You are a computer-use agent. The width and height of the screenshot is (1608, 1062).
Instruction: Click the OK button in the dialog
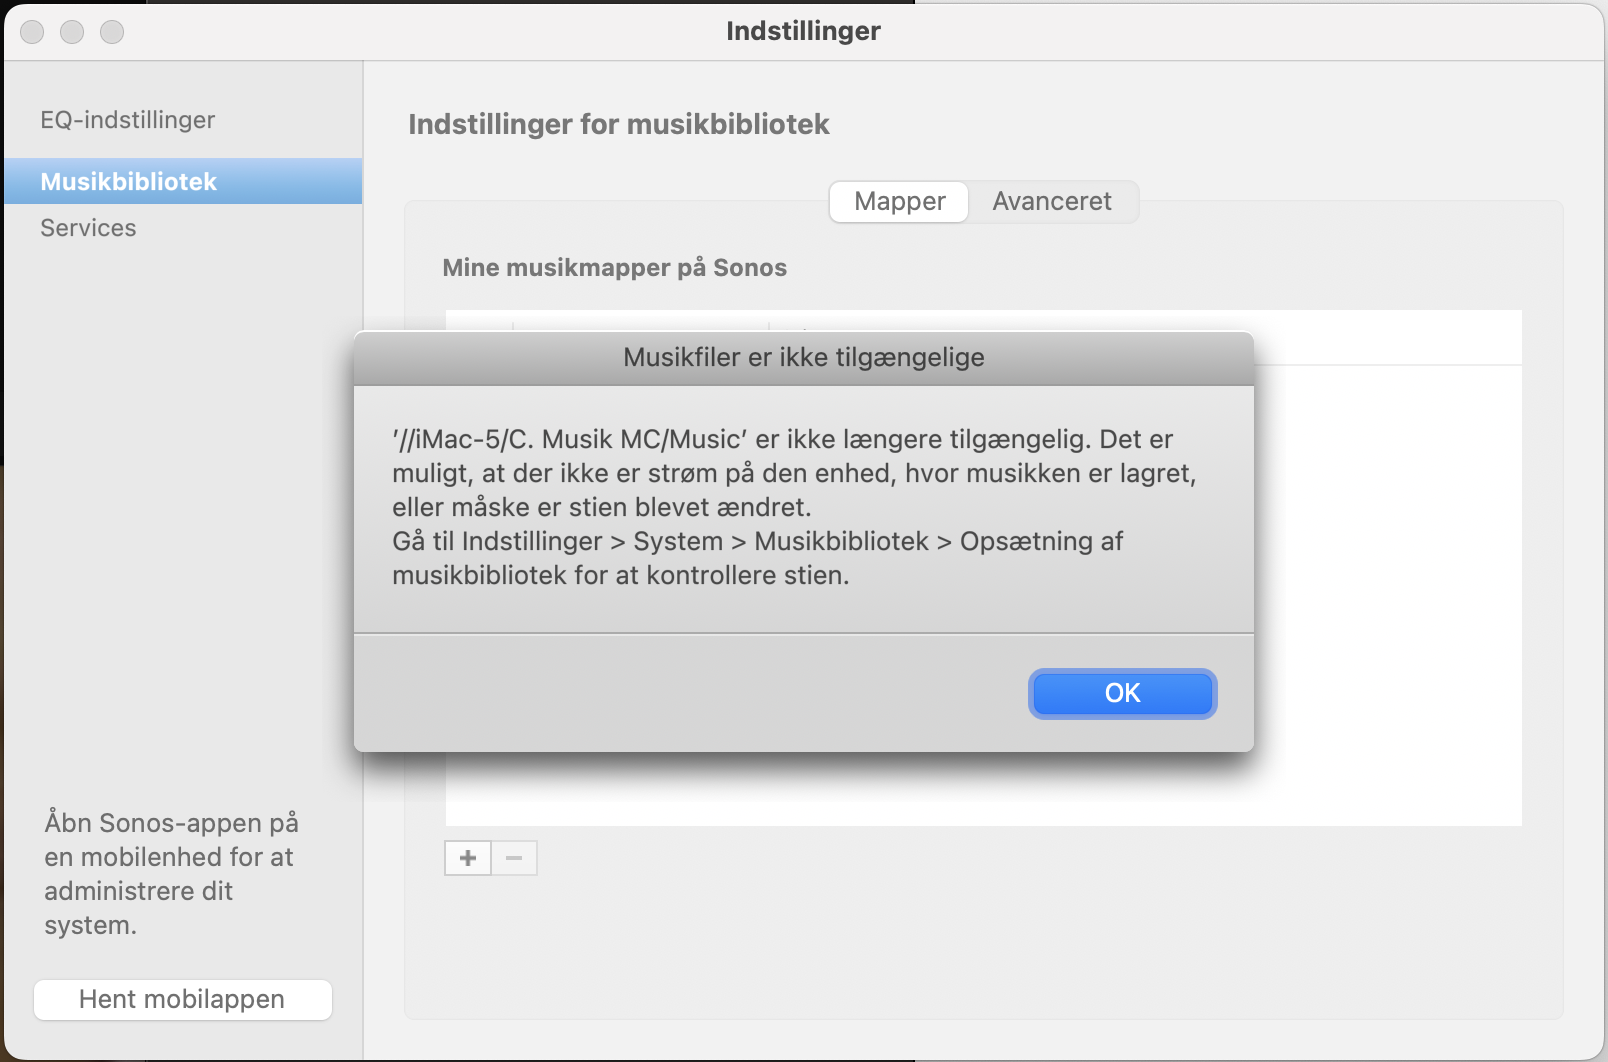click(1122, 693)
